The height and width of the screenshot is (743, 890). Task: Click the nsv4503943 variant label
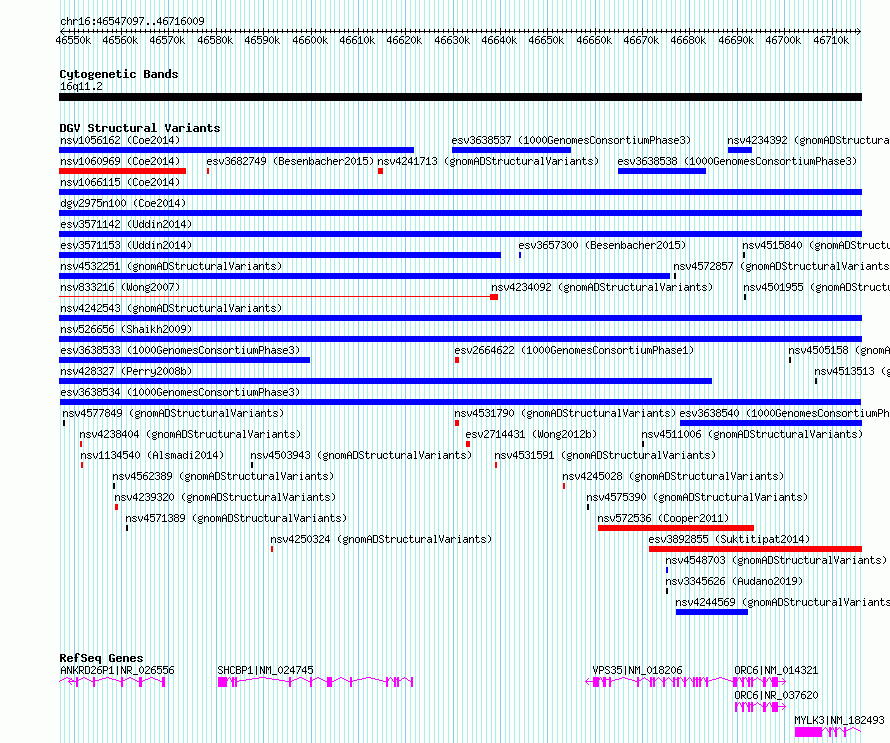click(361, 455)
